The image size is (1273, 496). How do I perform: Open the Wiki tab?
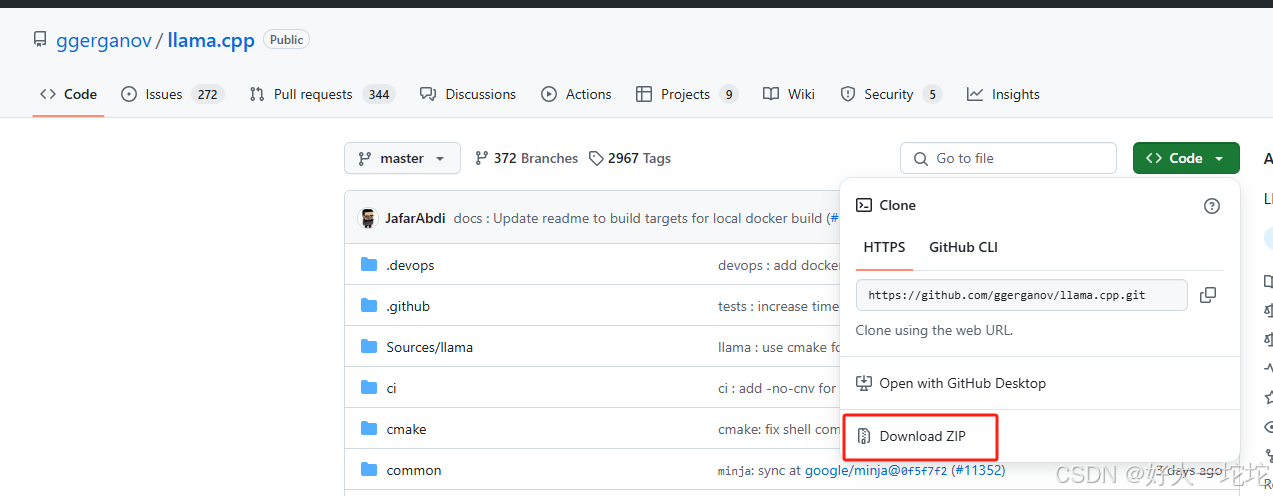pos(789,94)
